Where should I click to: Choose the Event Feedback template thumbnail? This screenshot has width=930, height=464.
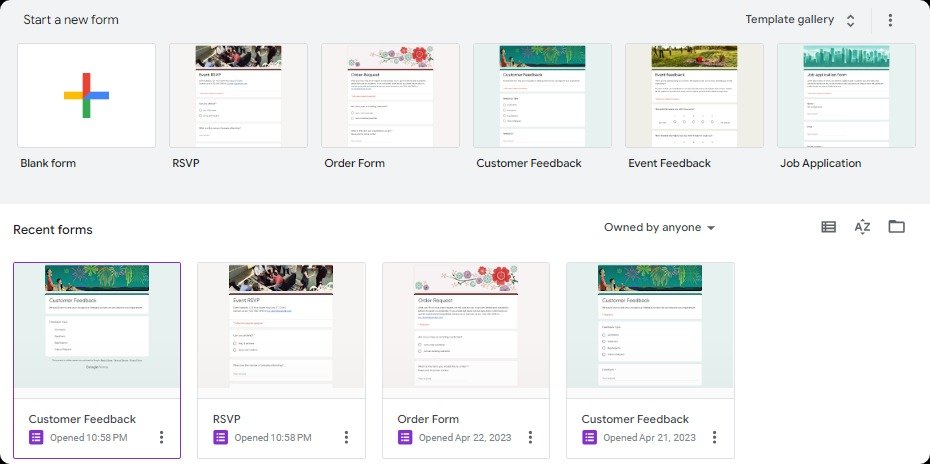pyautogui.click(x=694, y=96)
